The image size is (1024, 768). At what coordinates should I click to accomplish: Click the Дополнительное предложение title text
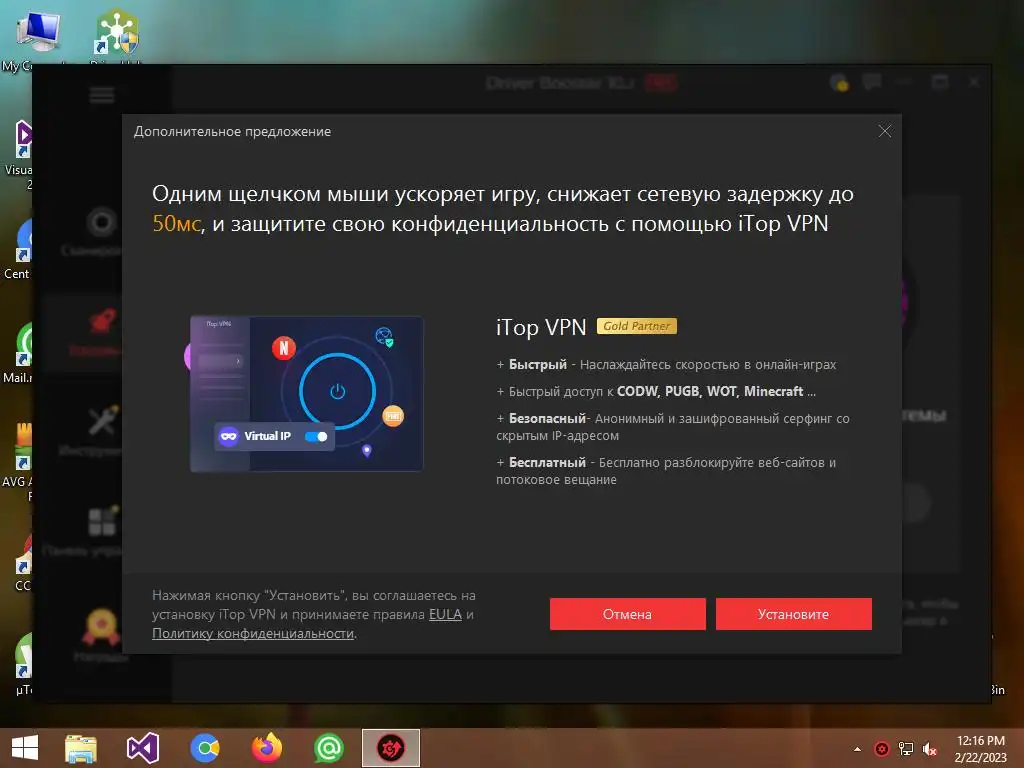(232, 131)
